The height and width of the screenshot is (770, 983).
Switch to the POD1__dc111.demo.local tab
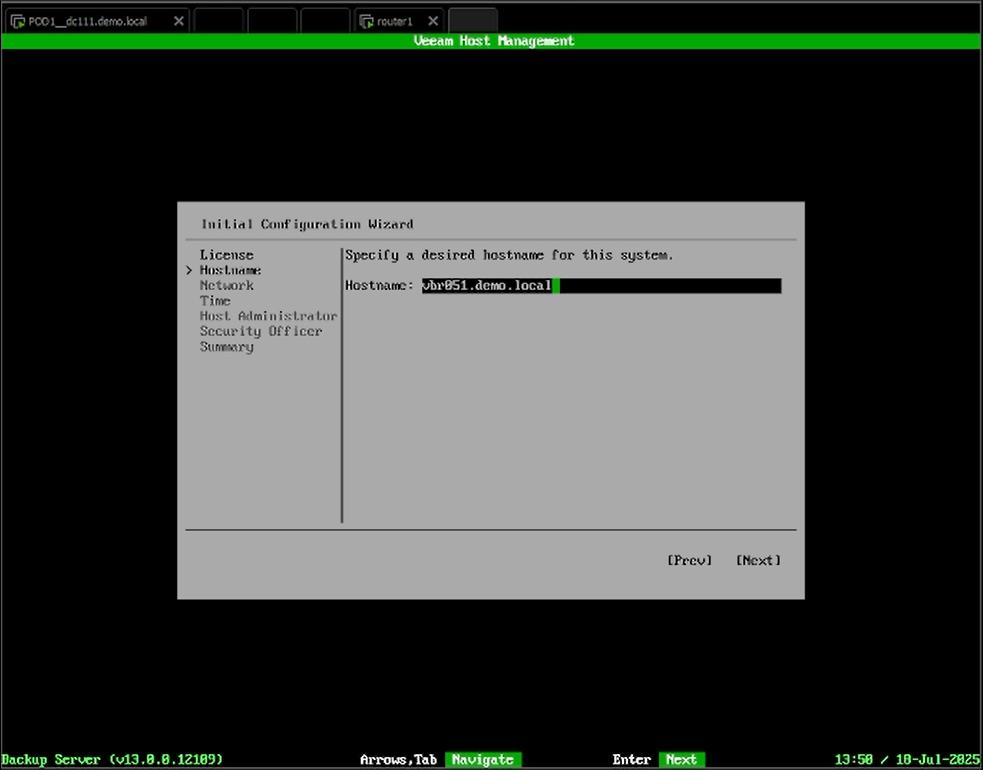pyautogui.click(x=87, y=21)
